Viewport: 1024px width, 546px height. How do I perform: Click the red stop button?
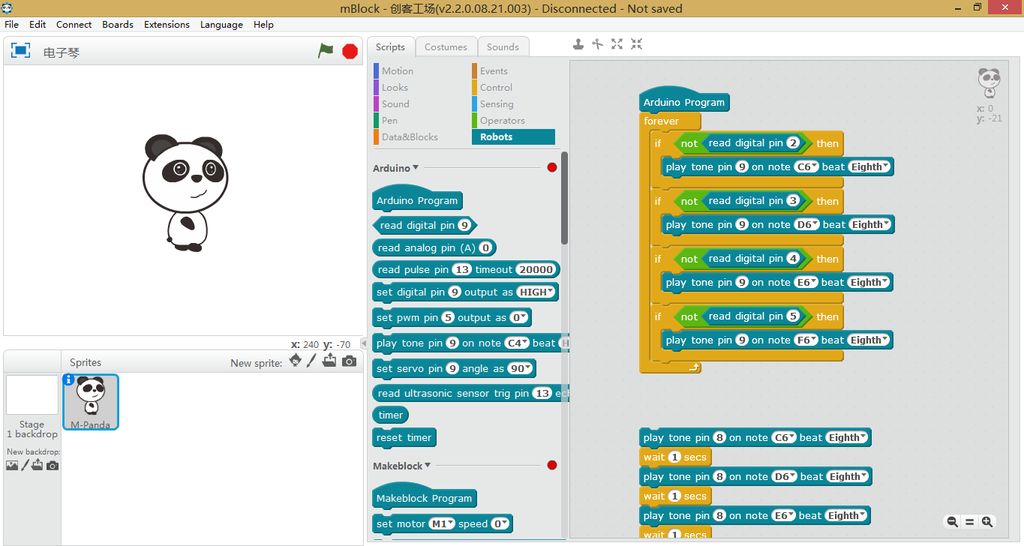(350, 51)
